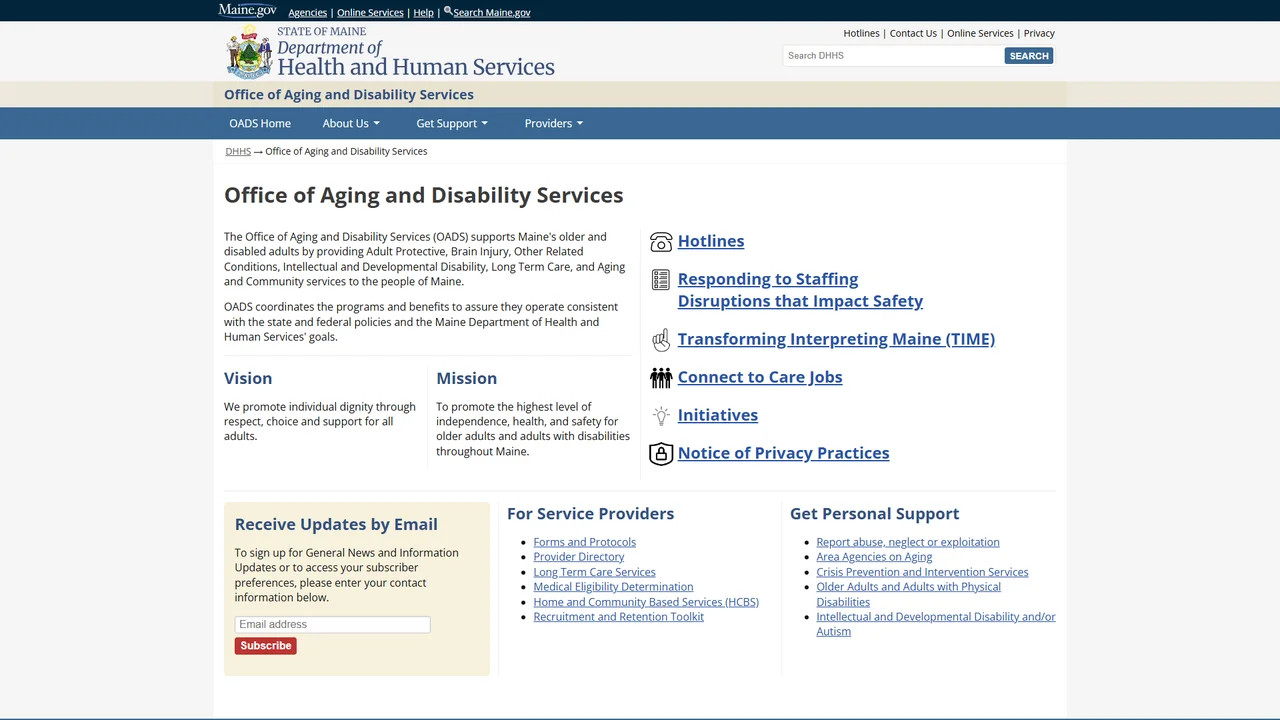The height and width of the screenshot is (720, 1280).
Task: Click the checklist icon beside Responding to Staffing
Action: [661, 280]
